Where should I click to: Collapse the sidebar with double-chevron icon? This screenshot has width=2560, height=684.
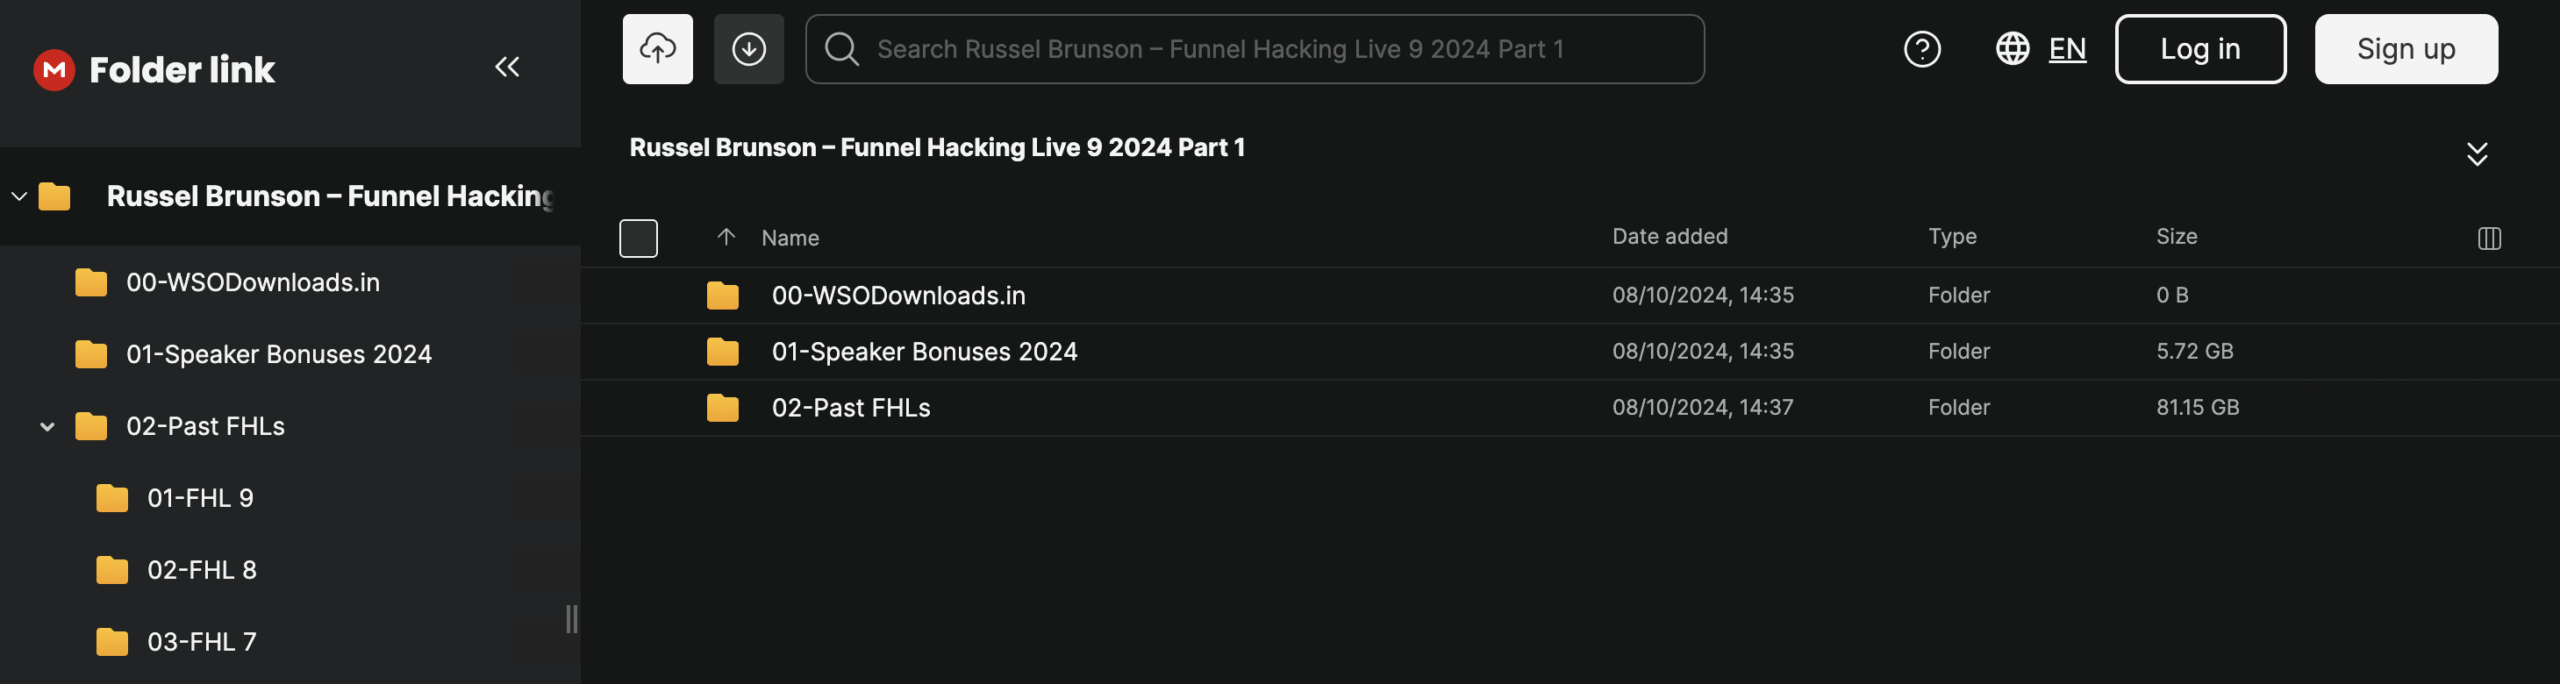(x=507, y=67)
